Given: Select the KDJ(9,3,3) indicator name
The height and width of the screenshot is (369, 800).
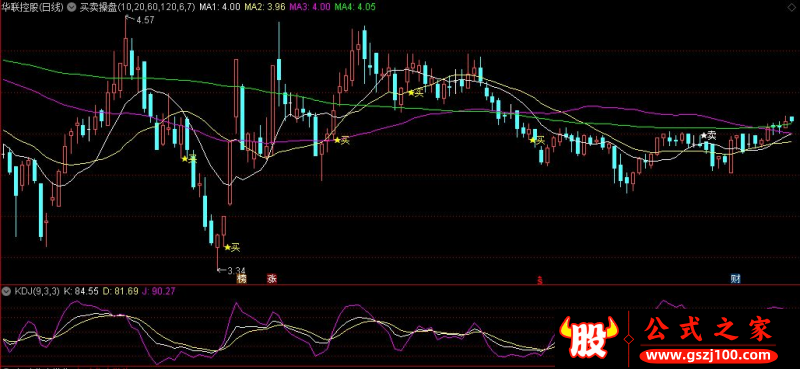Looking at the screenshot, I should click(37, 291).
